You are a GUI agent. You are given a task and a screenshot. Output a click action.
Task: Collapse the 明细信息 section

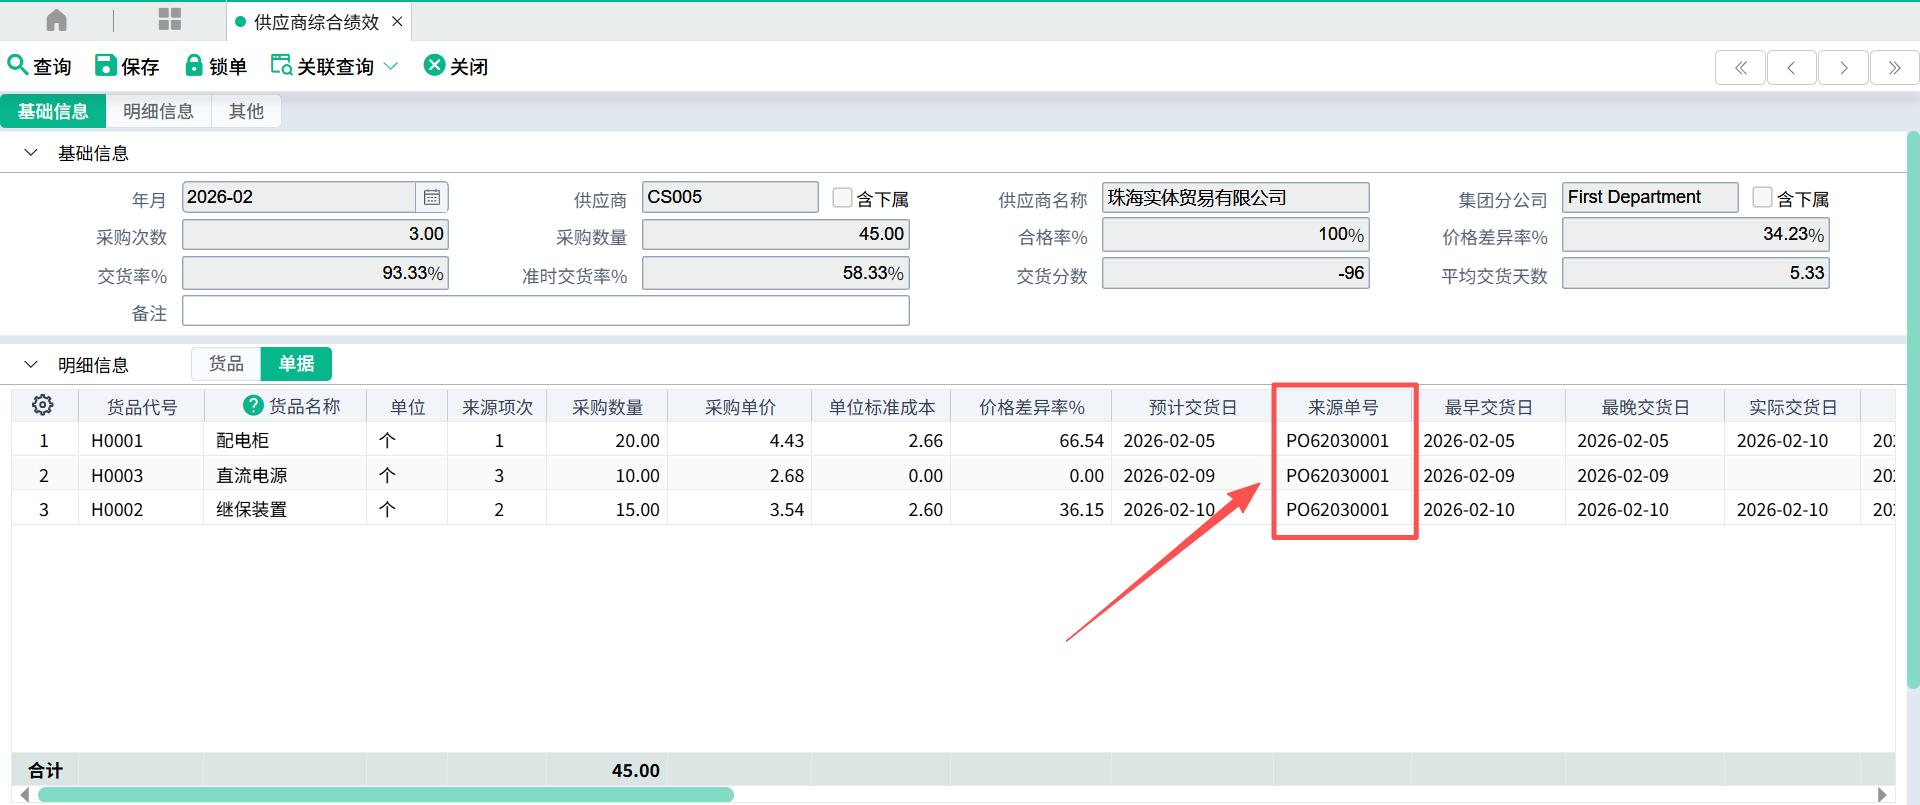coord(31,365)
